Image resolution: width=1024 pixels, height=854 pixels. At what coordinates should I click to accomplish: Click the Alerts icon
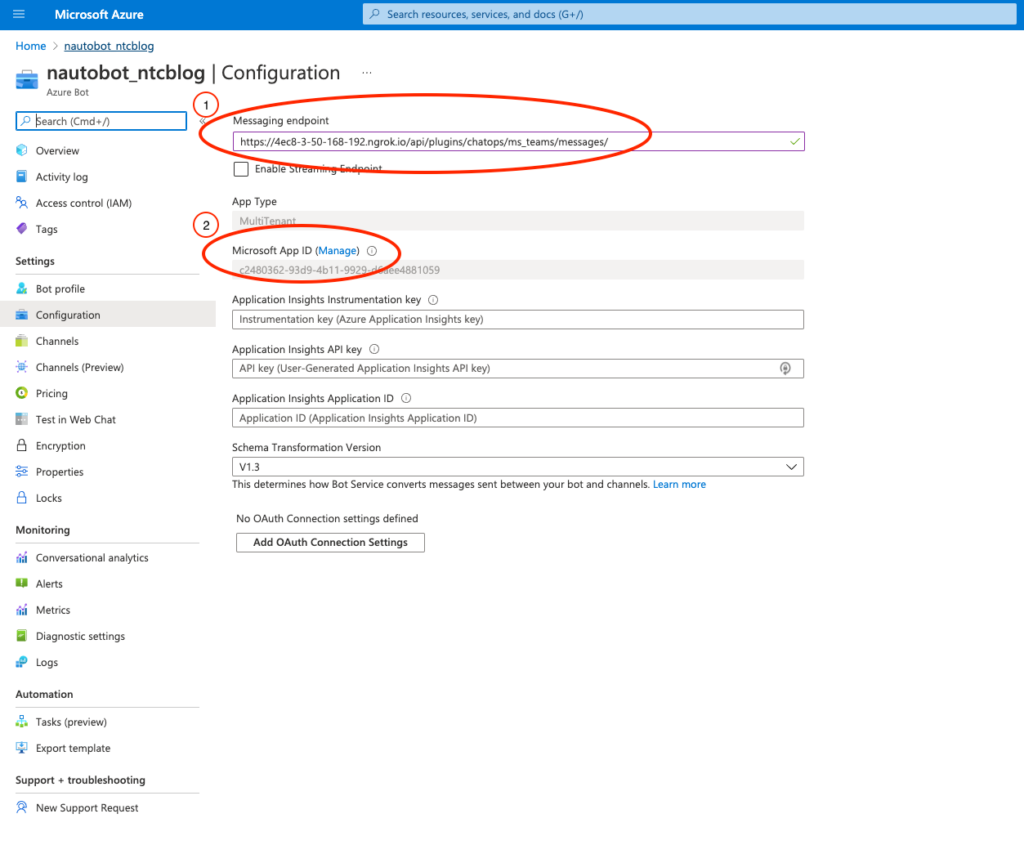click(22, 584)
